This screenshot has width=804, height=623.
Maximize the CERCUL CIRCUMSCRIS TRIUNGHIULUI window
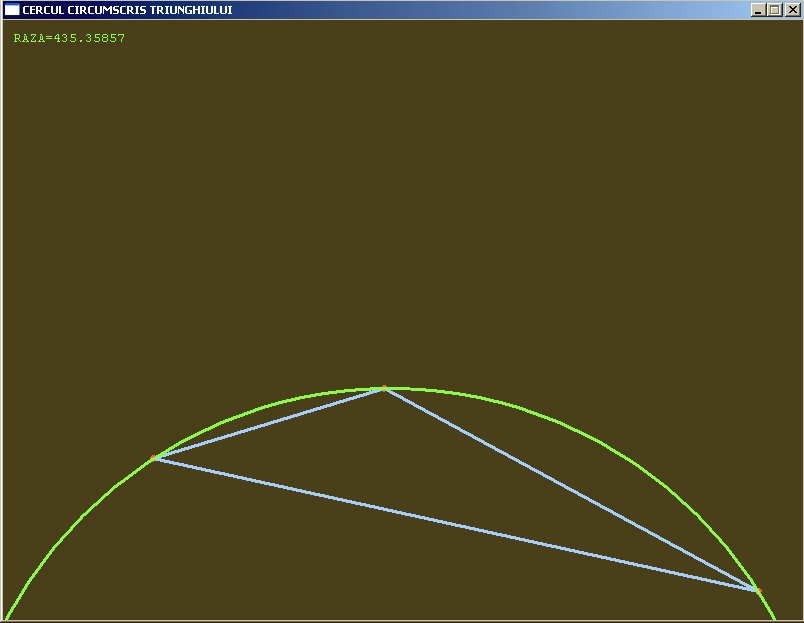tap(775, 10)
